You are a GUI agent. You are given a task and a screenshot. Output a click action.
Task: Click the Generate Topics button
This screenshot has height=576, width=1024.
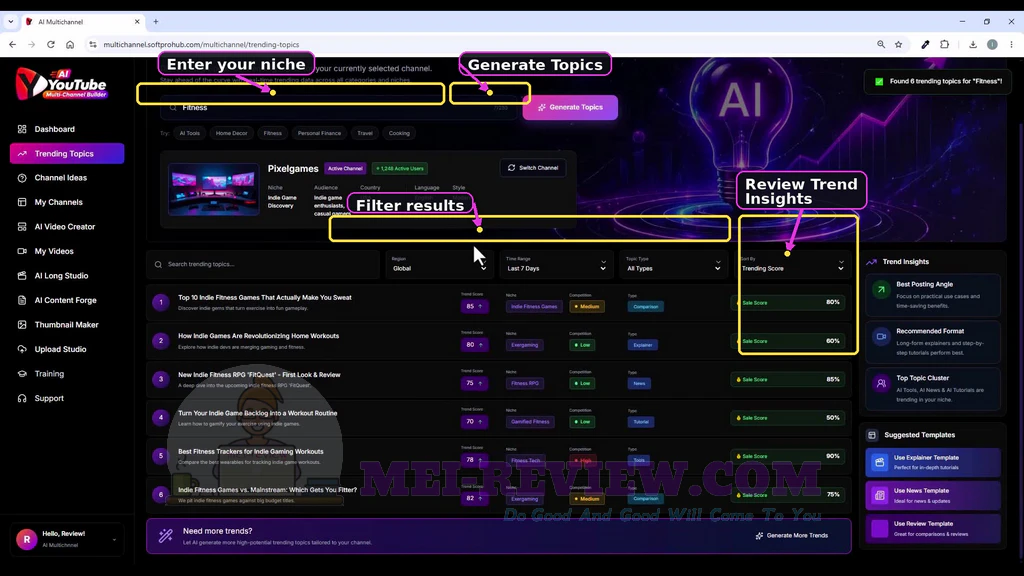[570, 107]
